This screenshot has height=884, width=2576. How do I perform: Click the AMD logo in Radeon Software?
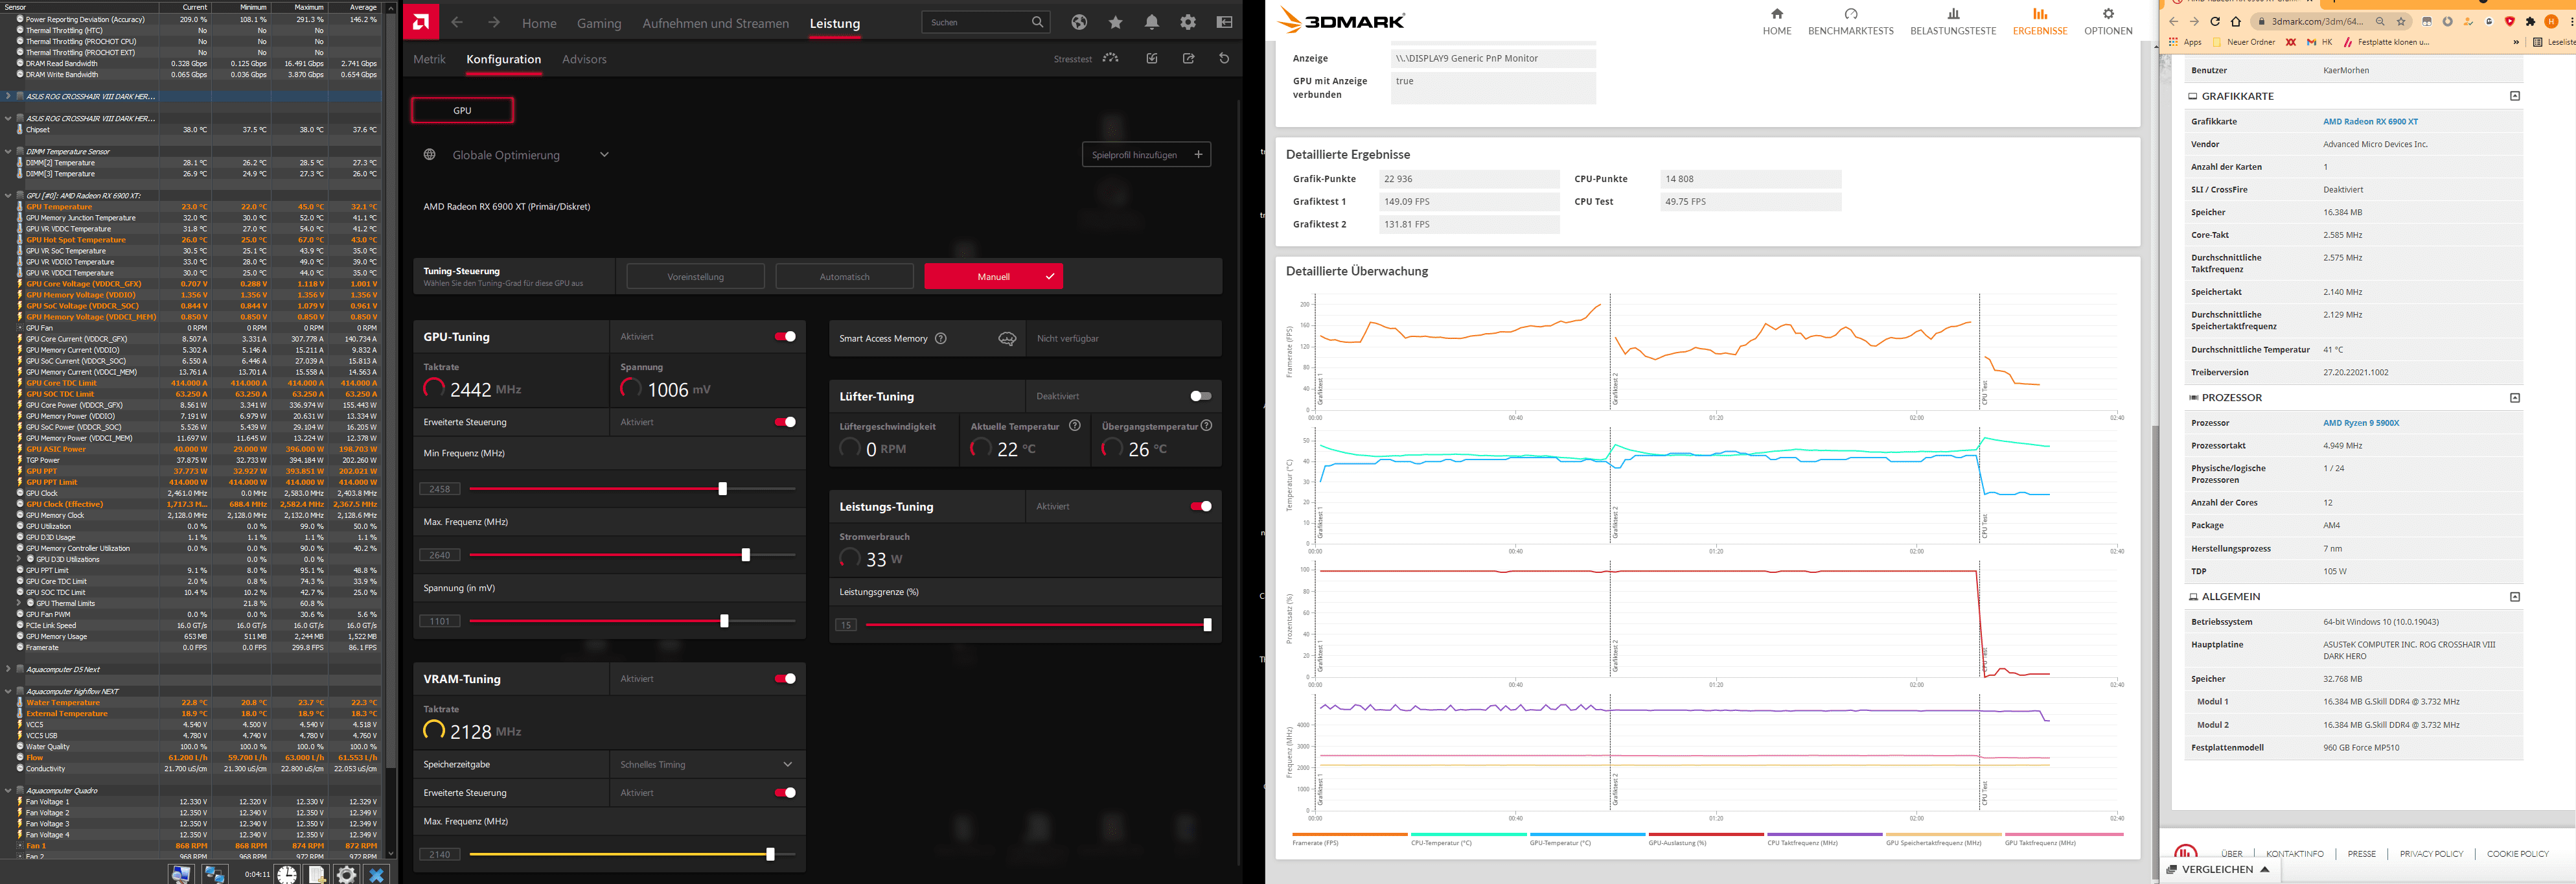pos(421,22)
